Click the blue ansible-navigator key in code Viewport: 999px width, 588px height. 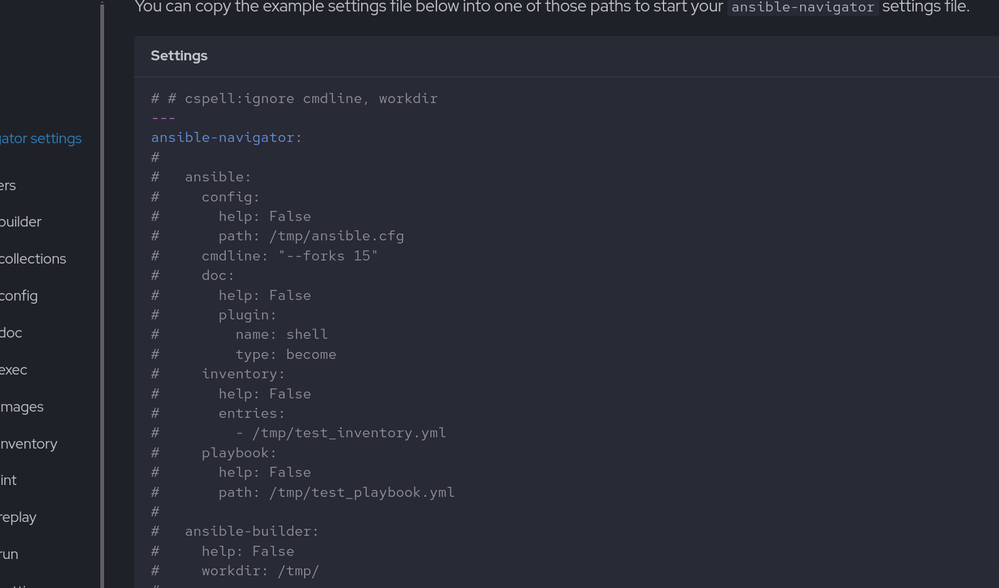223,138
